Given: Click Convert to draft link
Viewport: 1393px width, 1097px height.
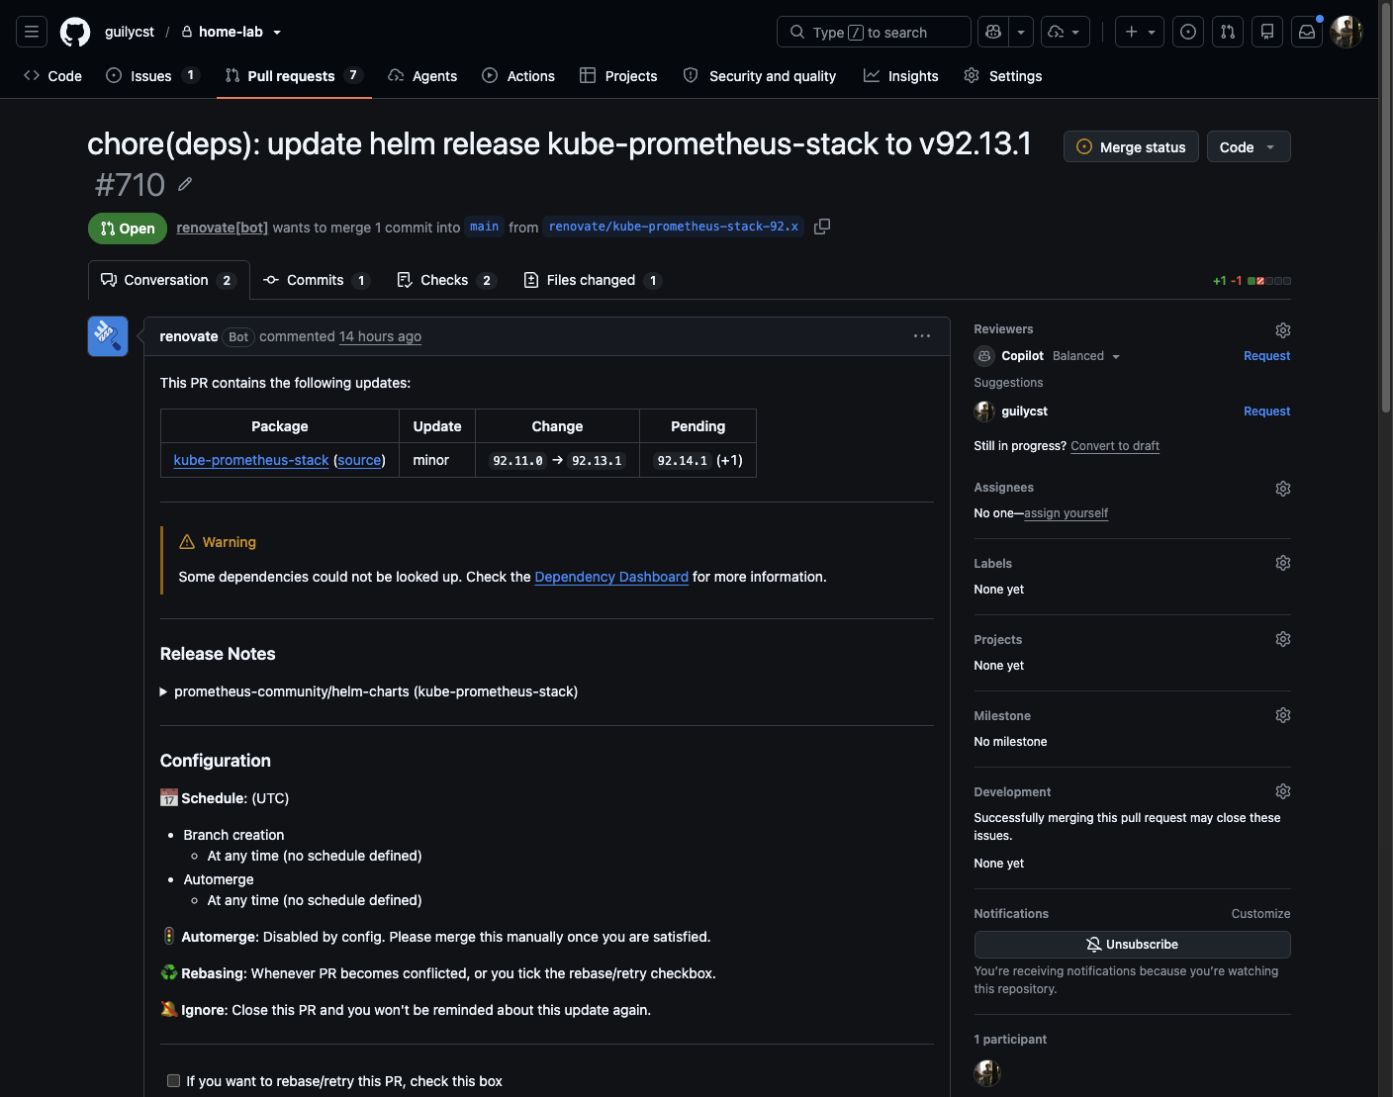Looking at the screenshot, I should (1115, 446).
